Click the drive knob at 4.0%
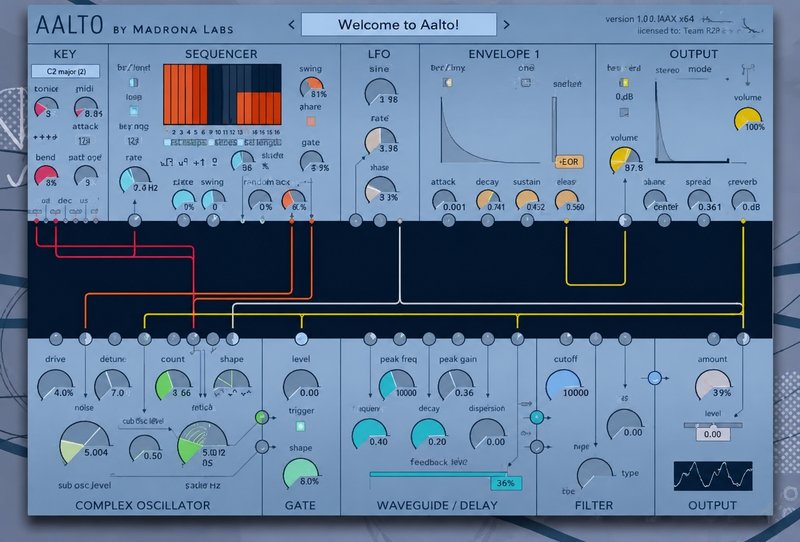Image resolution: width=800 pixels, height=542 pixels. click(x=55, y=385)
